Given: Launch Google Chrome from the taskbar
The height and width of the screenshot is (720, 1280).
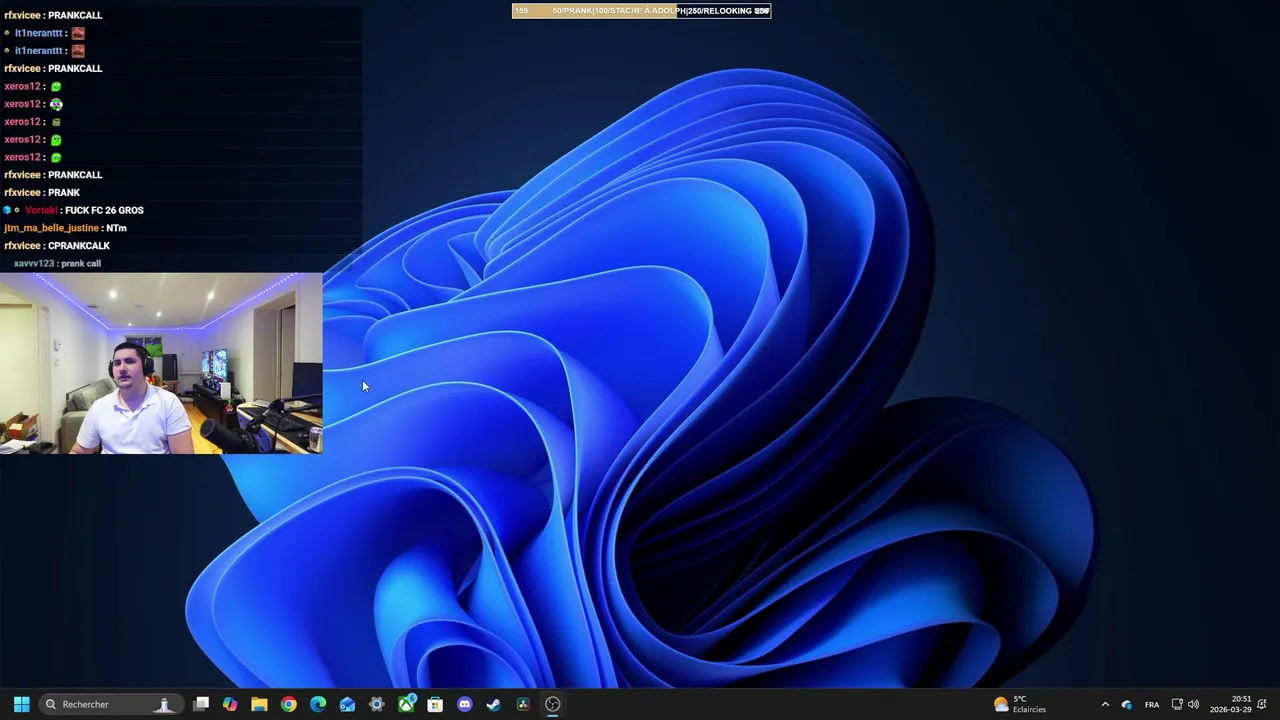Looking at the screenshot, I should pos(288,704).
